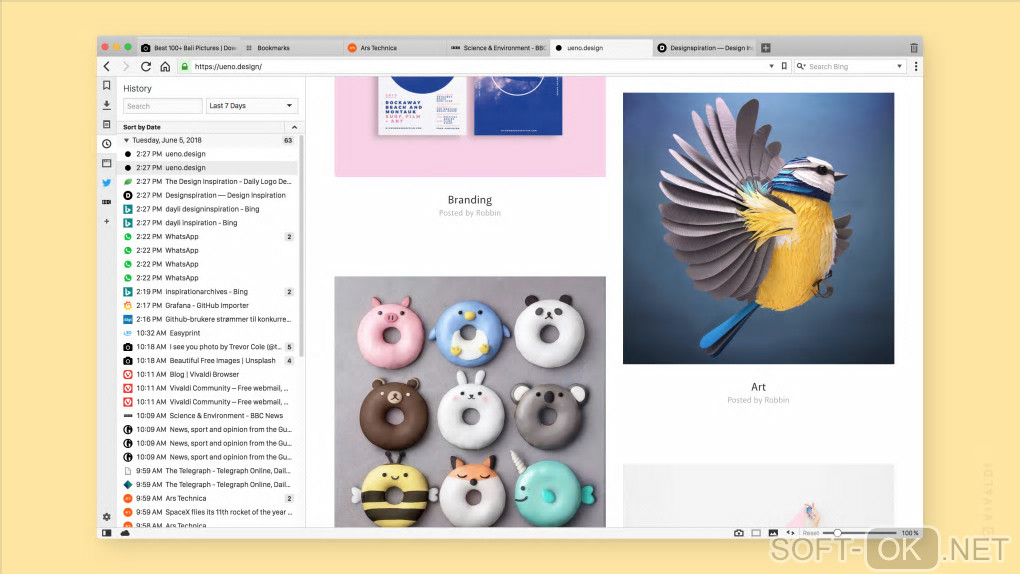The width and height of the screenshot is (1020, 574).
Task: Open the Branding posters image
Action: tap(470, 126)
